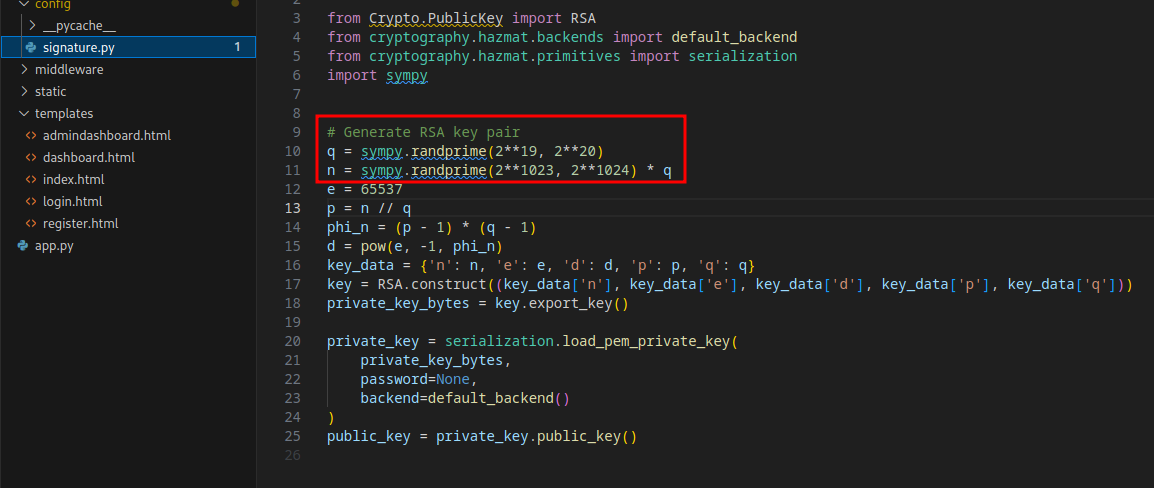Click the HTML icon next to register.html
Screen dimensions: 1154x488
tap(32, 223)
